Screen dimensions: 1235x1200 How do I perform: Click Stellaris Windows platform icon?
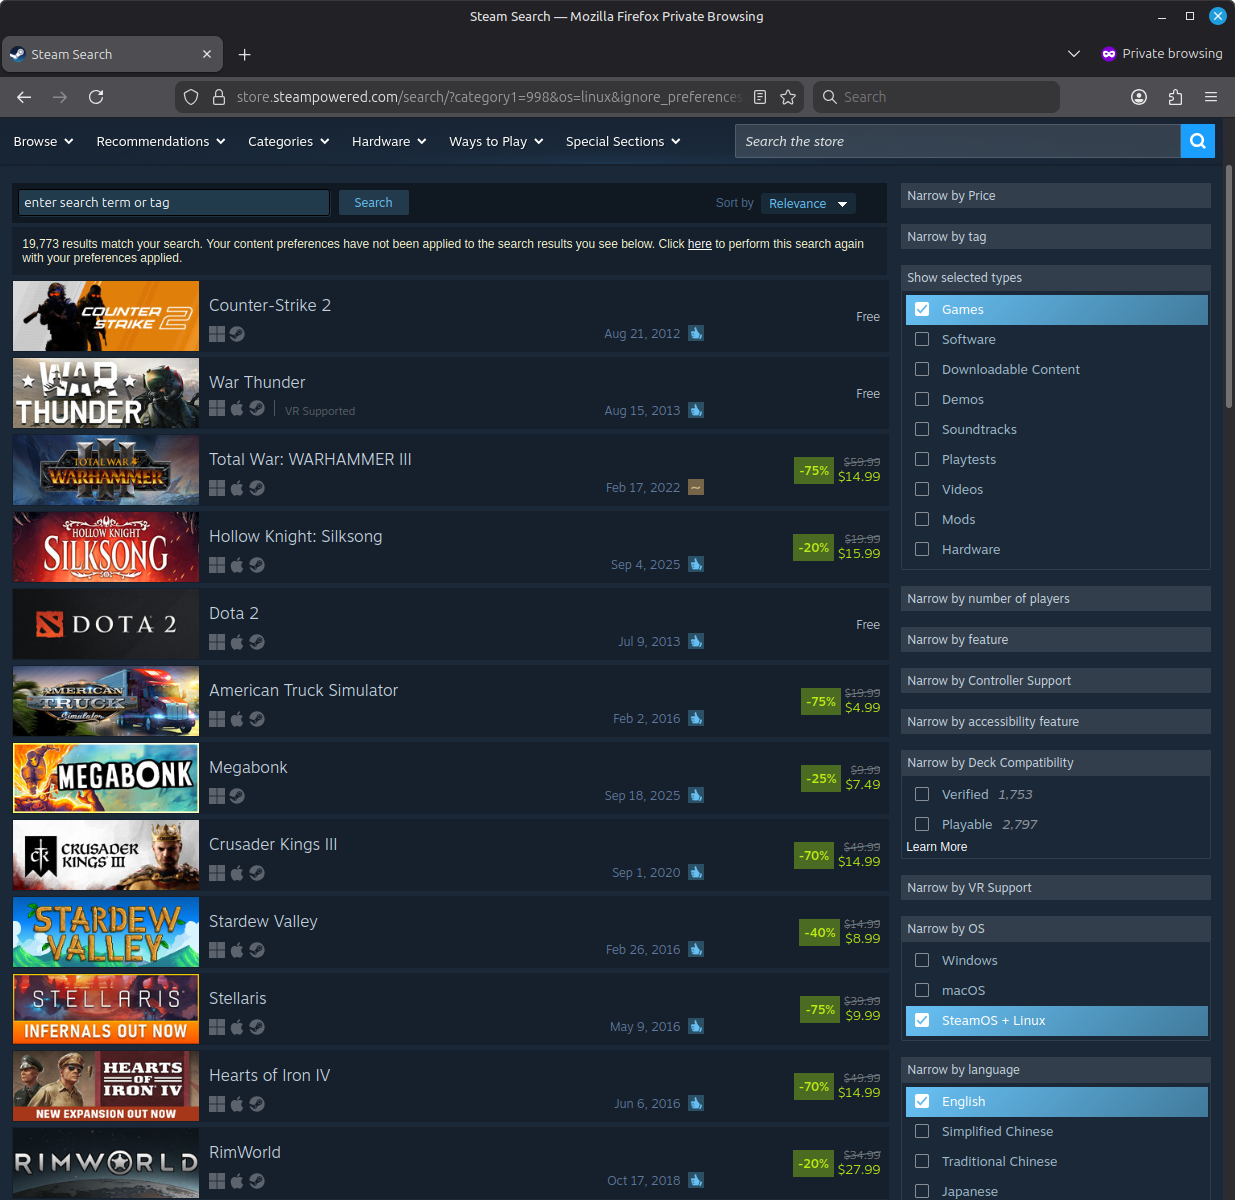point(217,1027)
